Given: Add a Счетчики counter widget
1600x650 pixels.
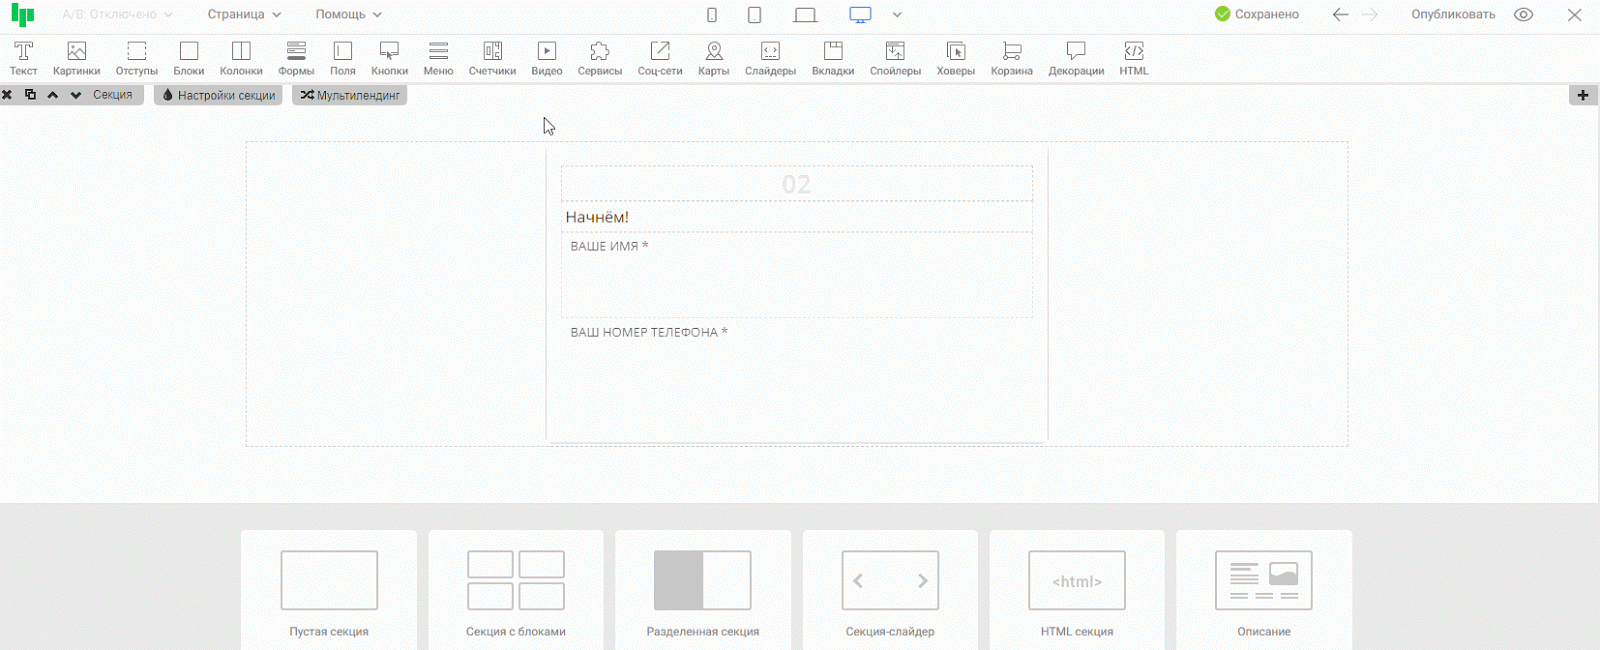Looking at the screenshot, I should (x=492, y=58).
